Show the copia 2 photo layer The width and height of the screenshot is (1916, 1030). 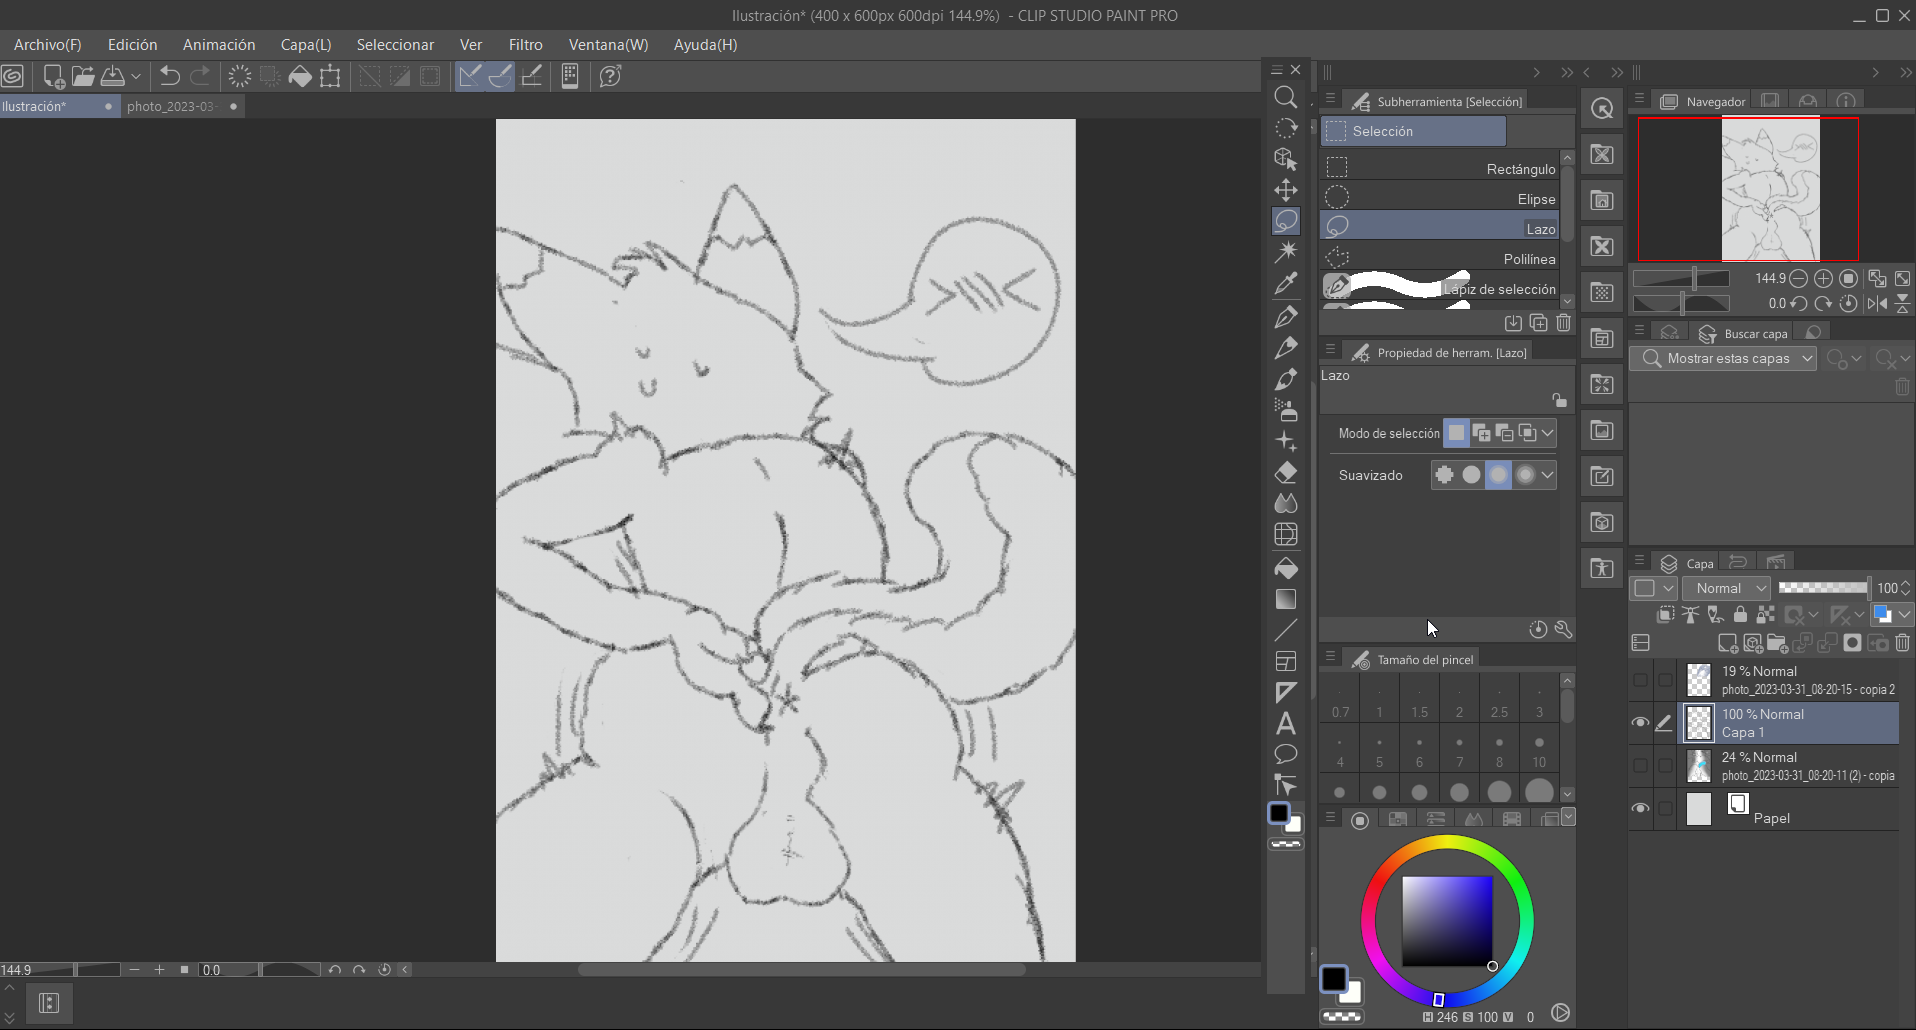(1640, 680)
